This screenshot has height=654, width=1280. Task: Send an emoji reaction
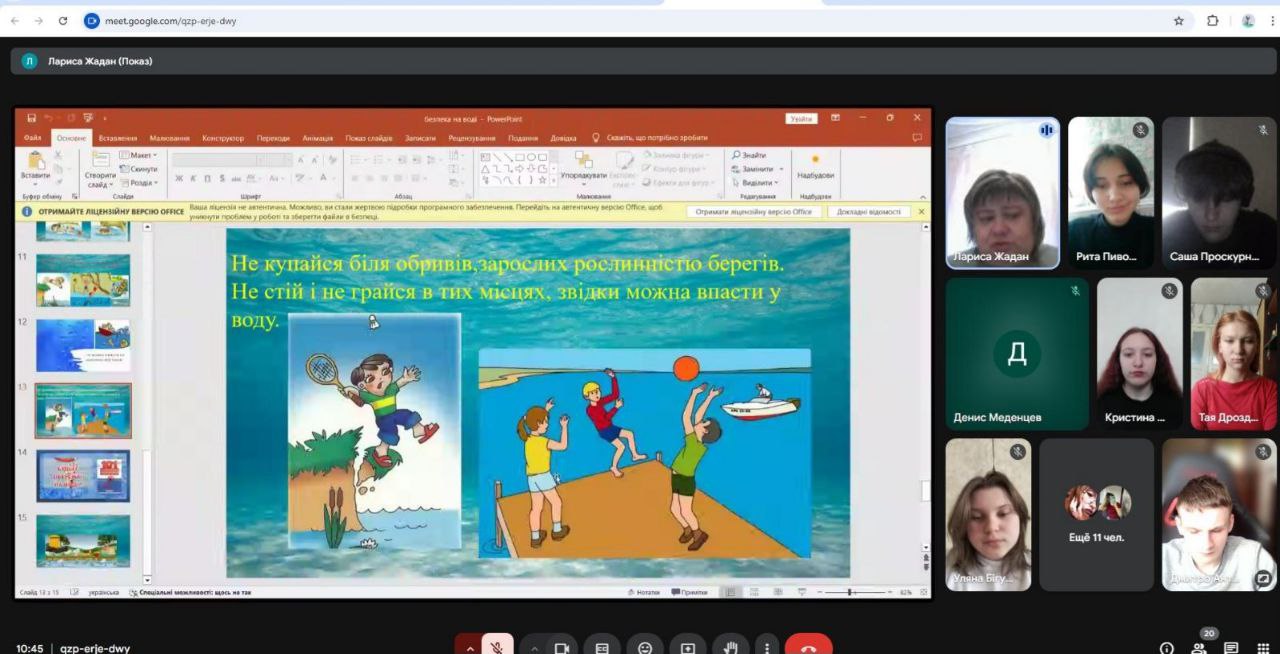[645, 647]
